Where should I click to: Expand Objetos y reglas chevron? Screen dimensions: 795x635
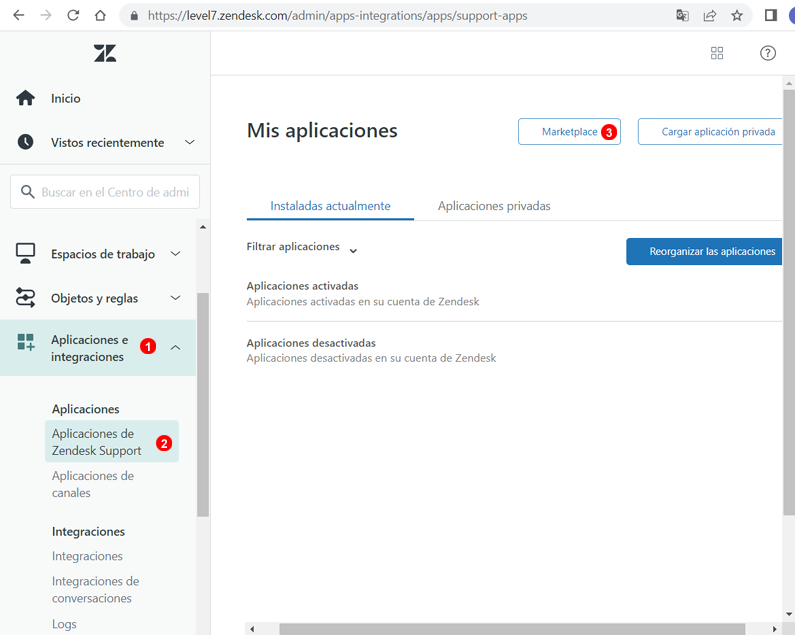tap(175, 298)
